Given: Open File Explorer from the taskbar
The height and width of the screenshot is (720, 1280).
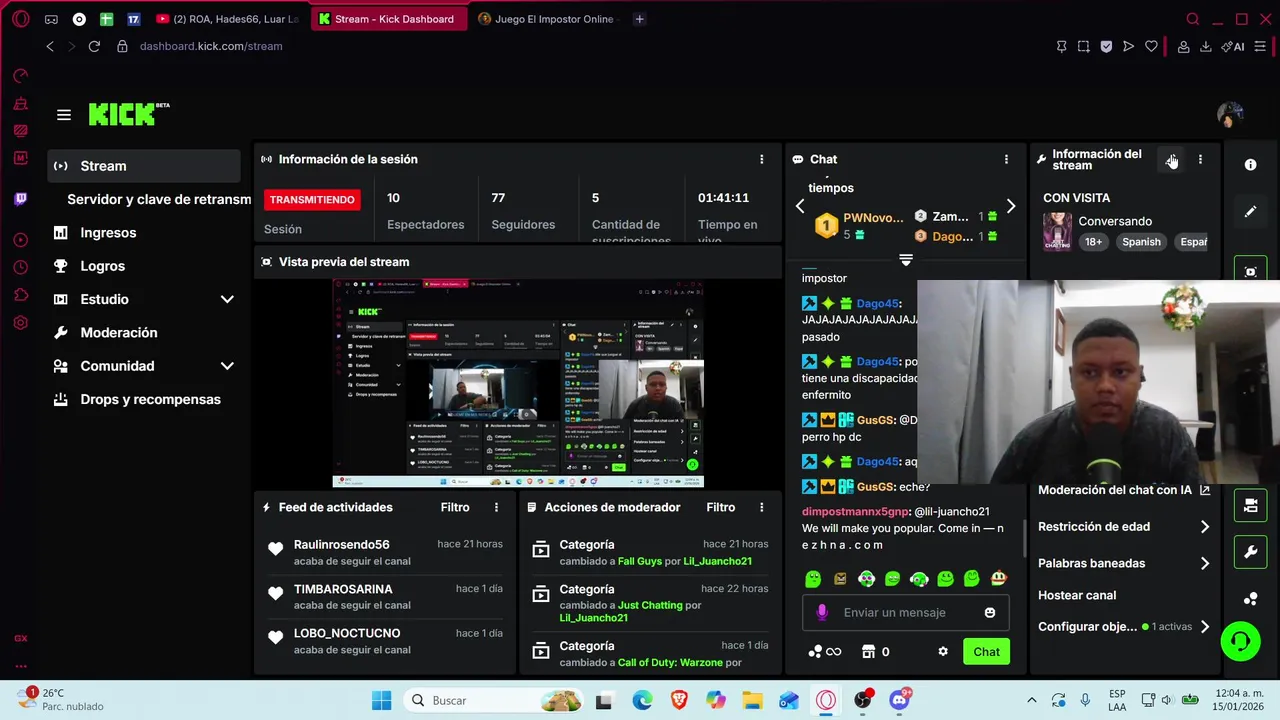Looking at the screenshot, I should click(752, 701).
